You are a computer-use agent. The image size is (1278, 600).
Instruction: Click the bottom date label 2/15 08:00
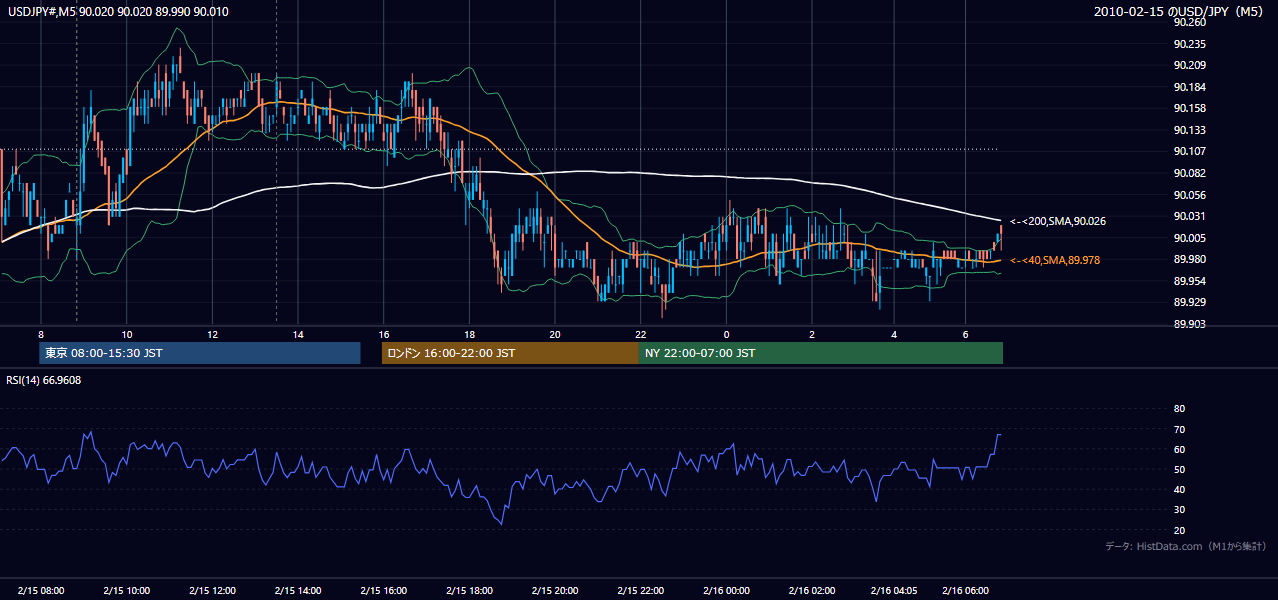point(41,591)
